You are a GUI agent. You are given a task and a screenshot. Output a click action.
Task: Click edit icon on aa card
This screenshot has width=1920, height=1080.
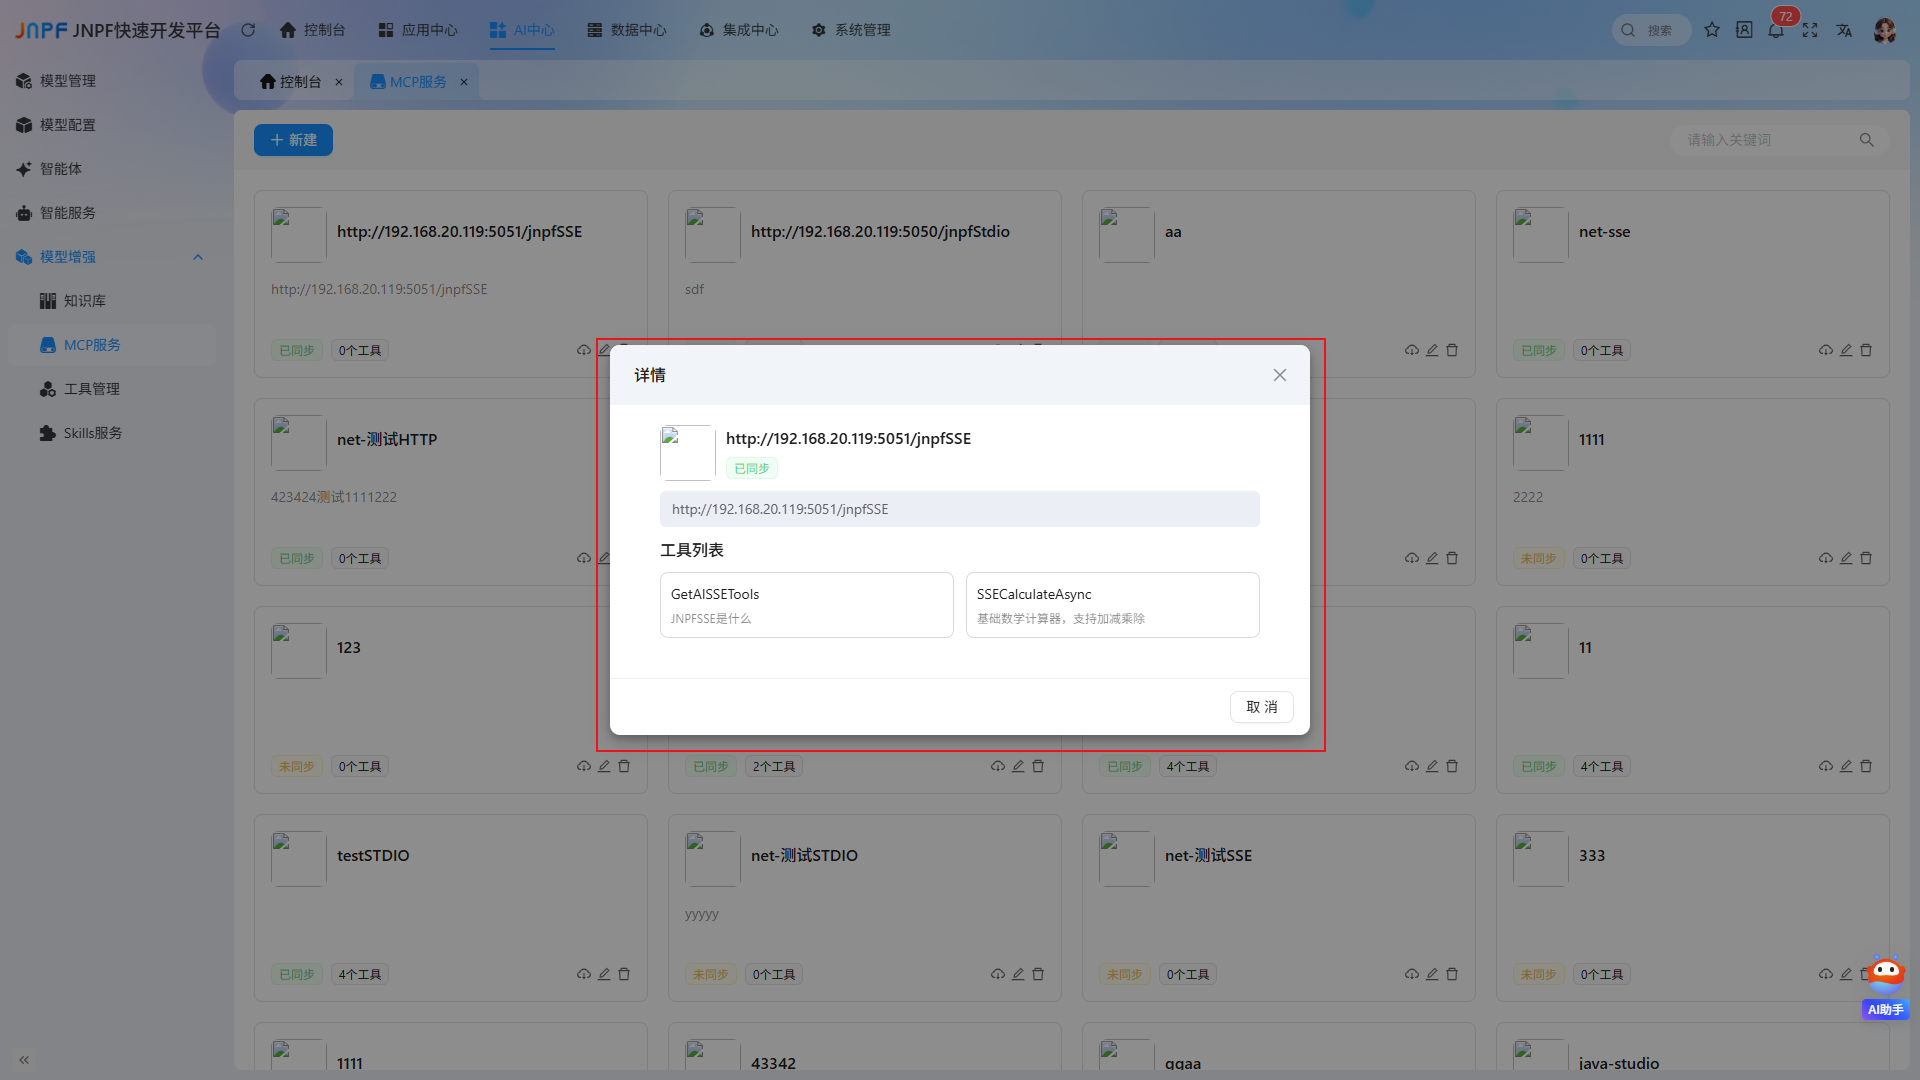(x=1432, y=350)
